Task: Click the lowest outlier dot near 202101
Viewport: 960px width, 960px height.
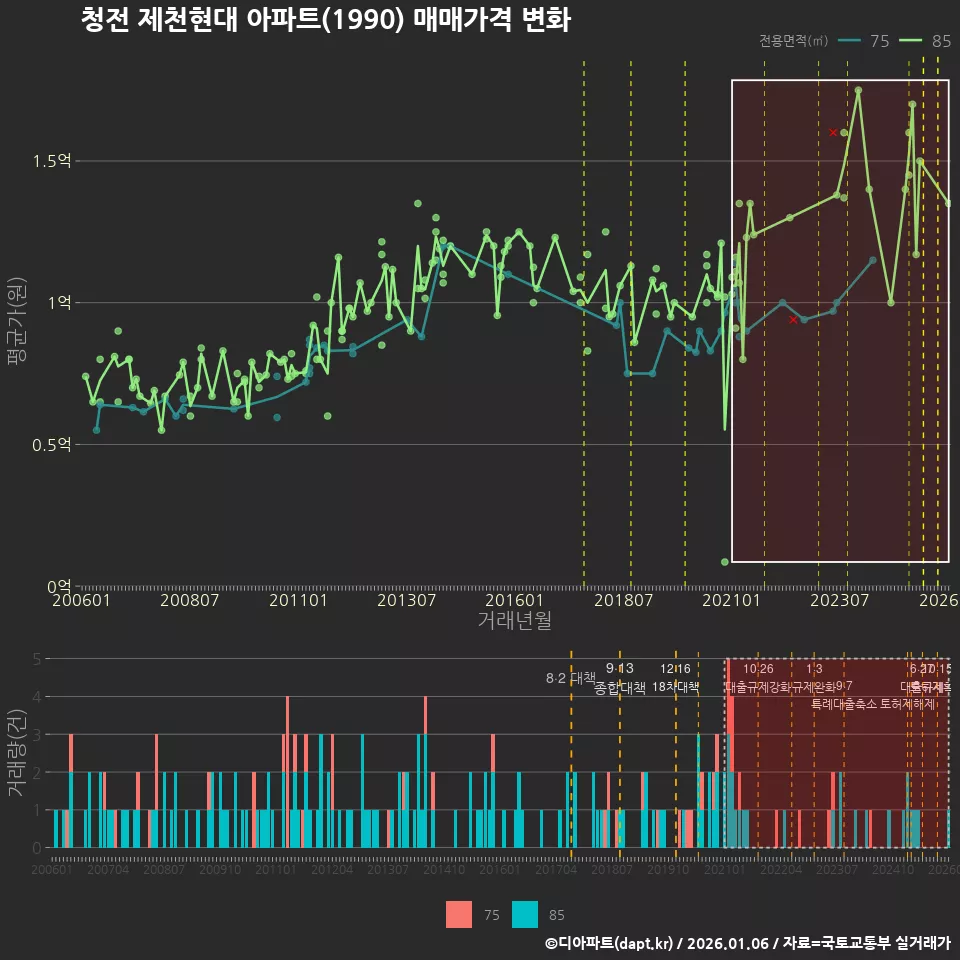Action: pos(725,562)
